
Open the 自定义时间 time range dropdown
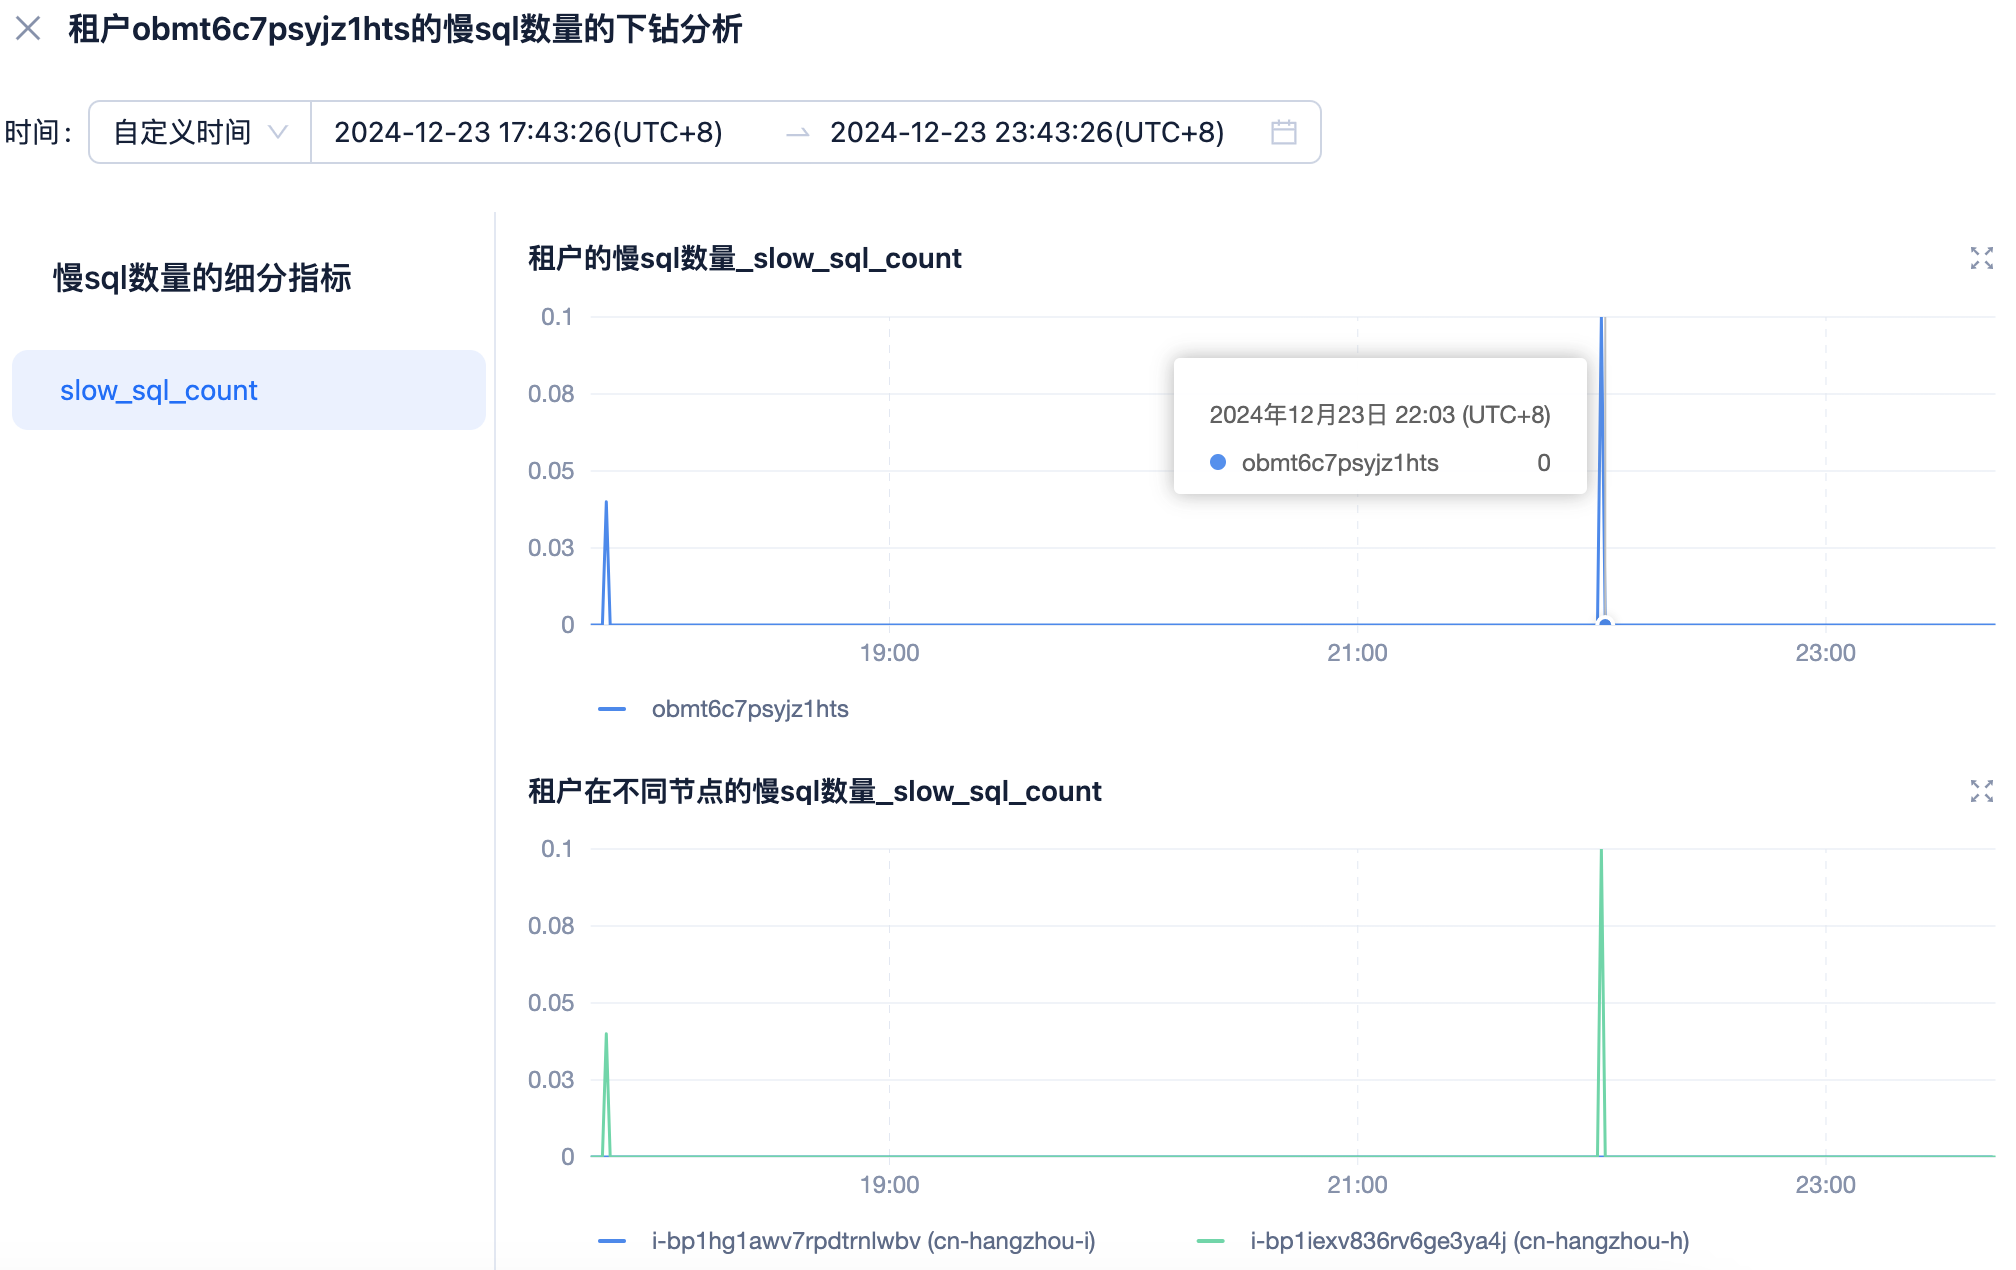pyautogui.click(x=181, y=132)
